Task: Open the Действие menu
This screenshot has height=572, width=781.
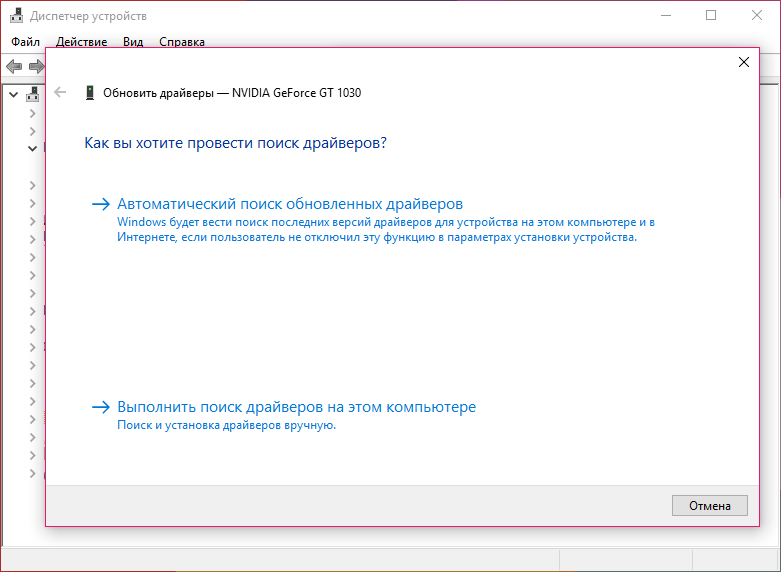Action: [x=81, y=42]
